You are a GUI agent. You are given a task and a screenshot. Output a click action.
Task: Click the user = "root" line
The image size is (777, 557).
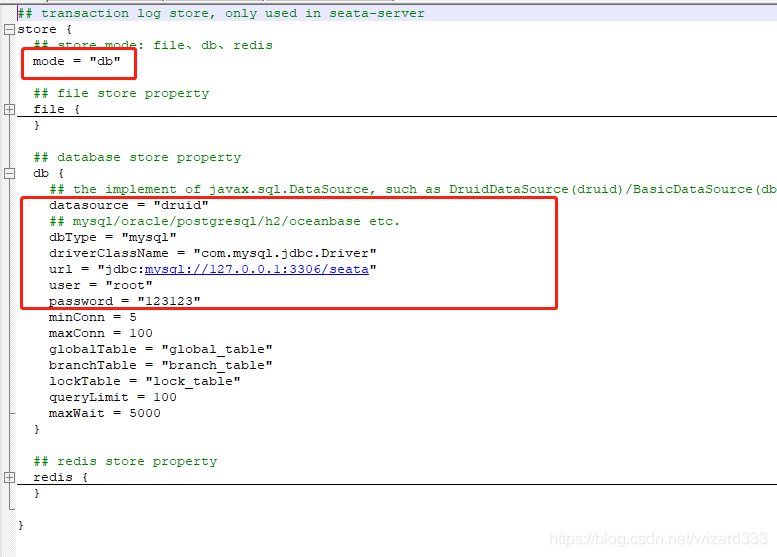point(101,285)
